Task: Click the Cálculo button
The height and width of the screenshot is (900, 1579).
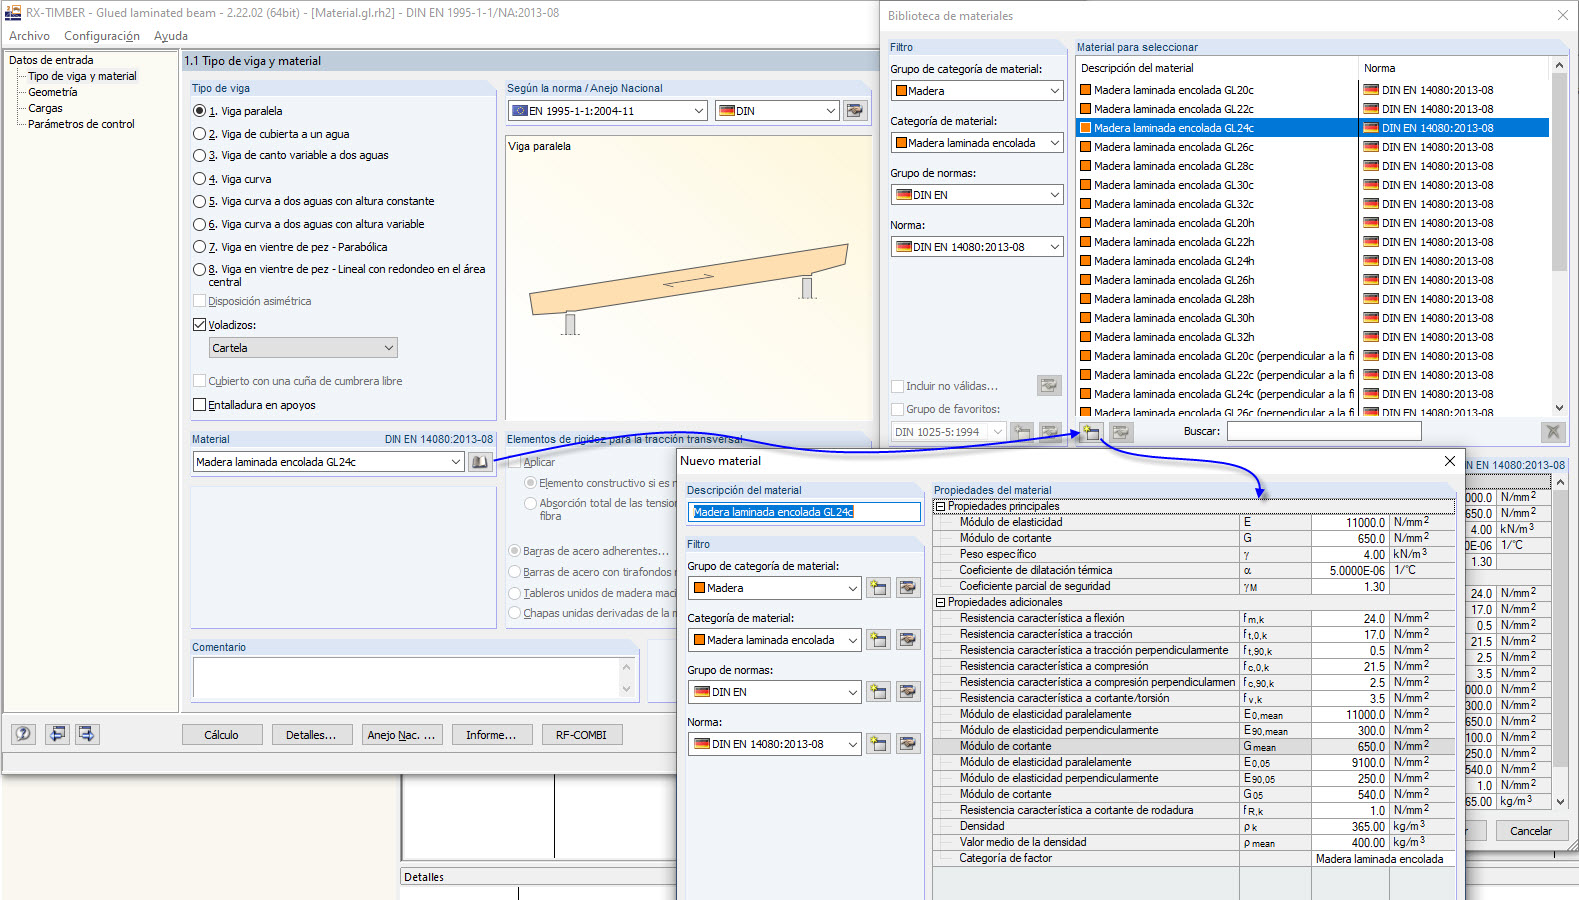Action: [222, 735]
